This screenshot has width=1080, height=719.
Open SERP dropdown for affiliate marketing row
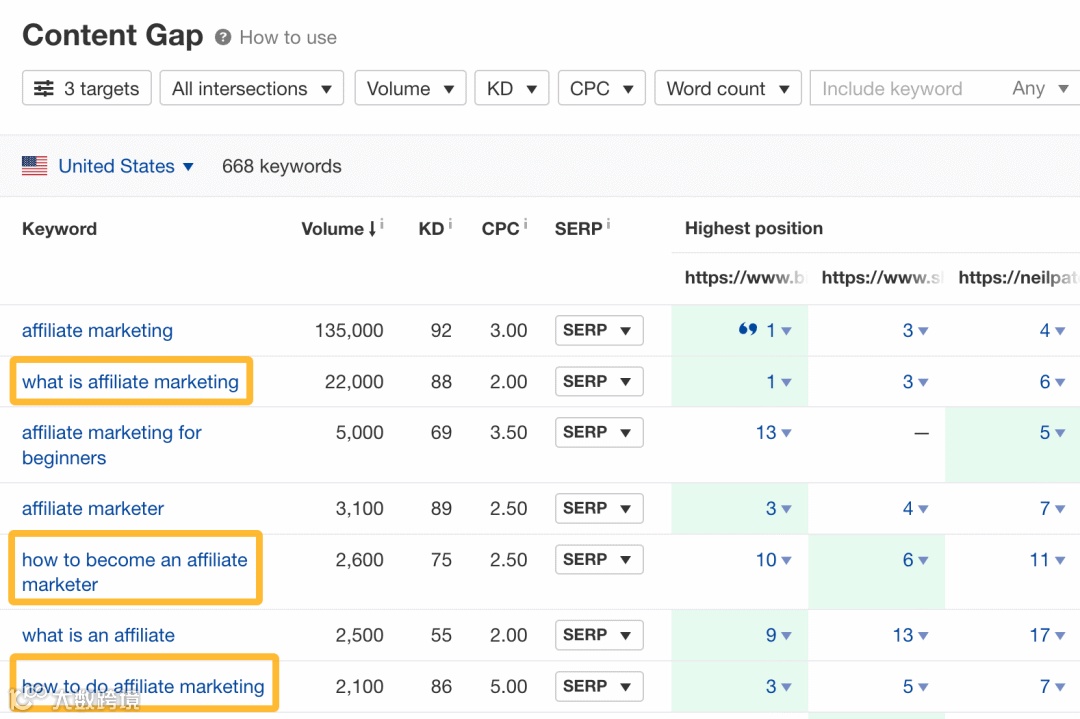coord(598,331)
